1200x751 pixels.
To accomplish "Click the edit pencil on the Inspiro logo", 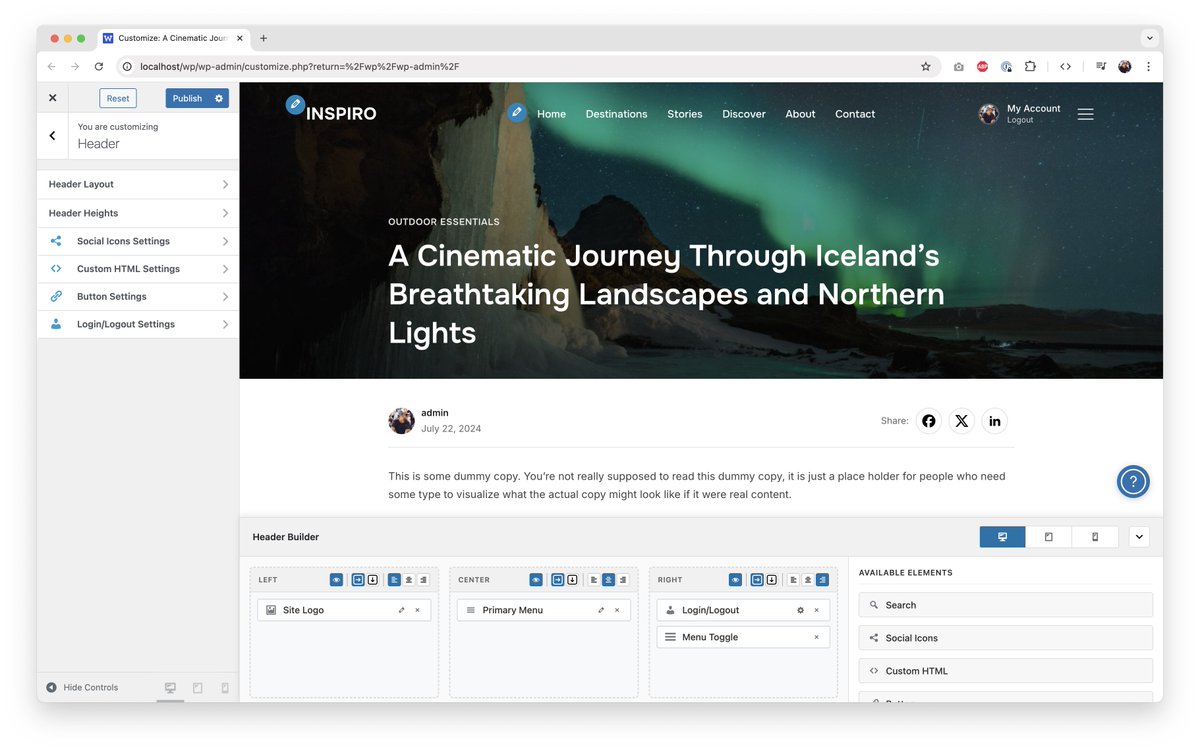I will [295, 104].
